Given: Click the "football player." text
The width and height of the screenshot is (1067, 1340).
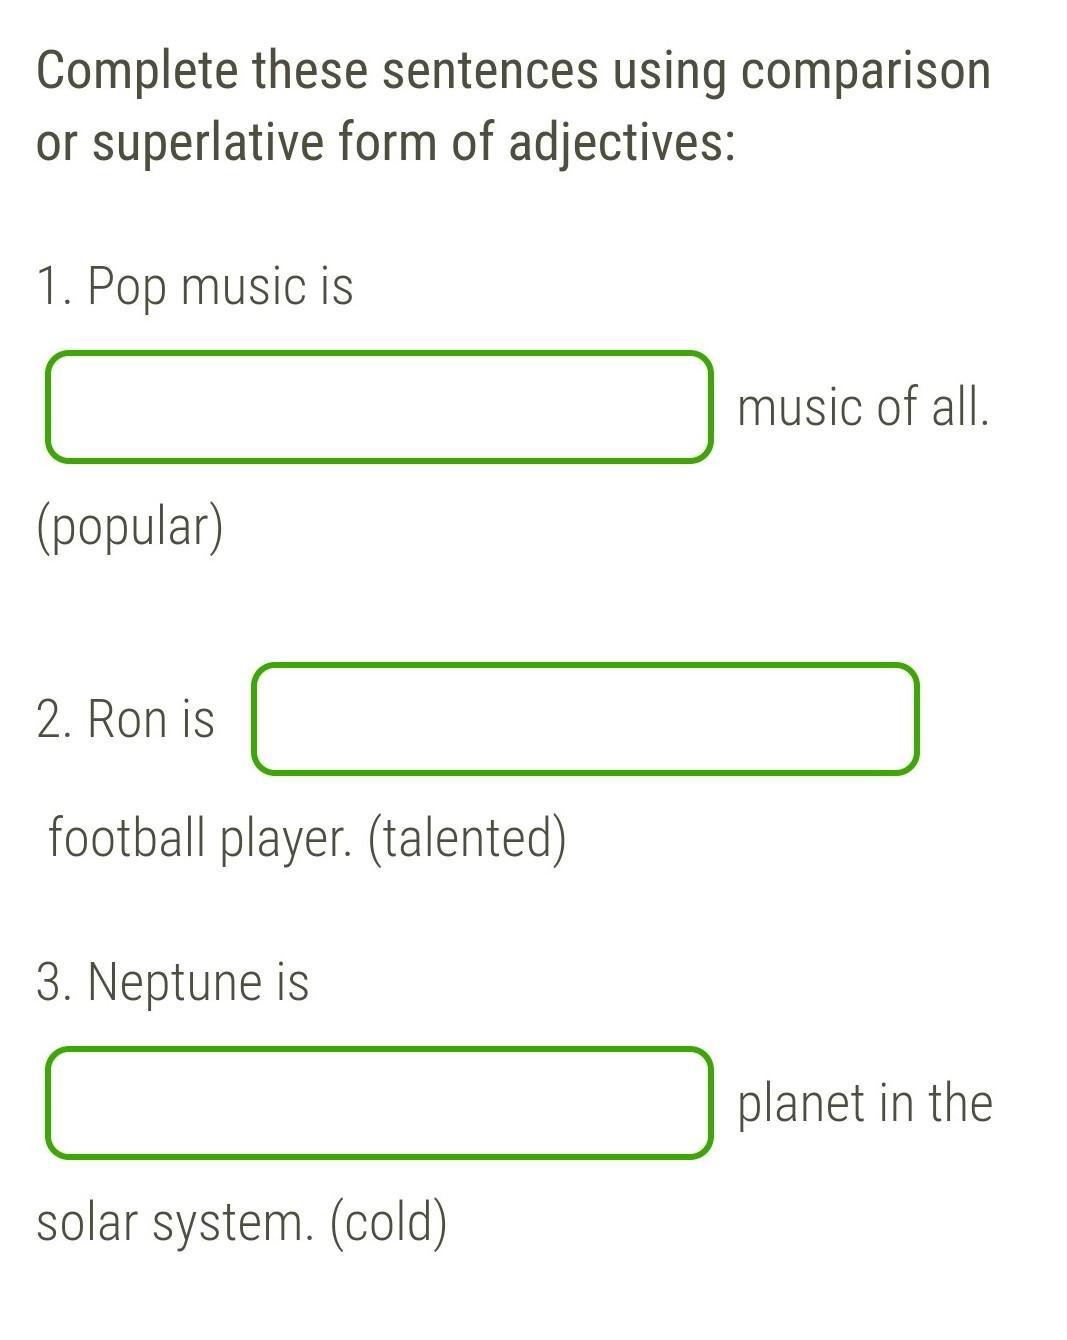Looking at the screenshot, I should pos(200,838).
